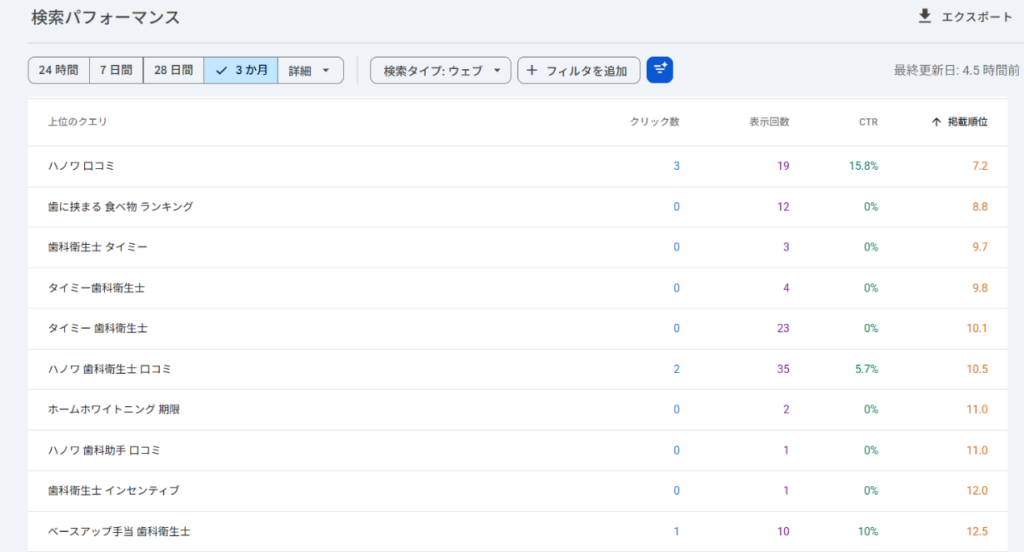
Task: Click the export download icon
Action: coord(925,16)
